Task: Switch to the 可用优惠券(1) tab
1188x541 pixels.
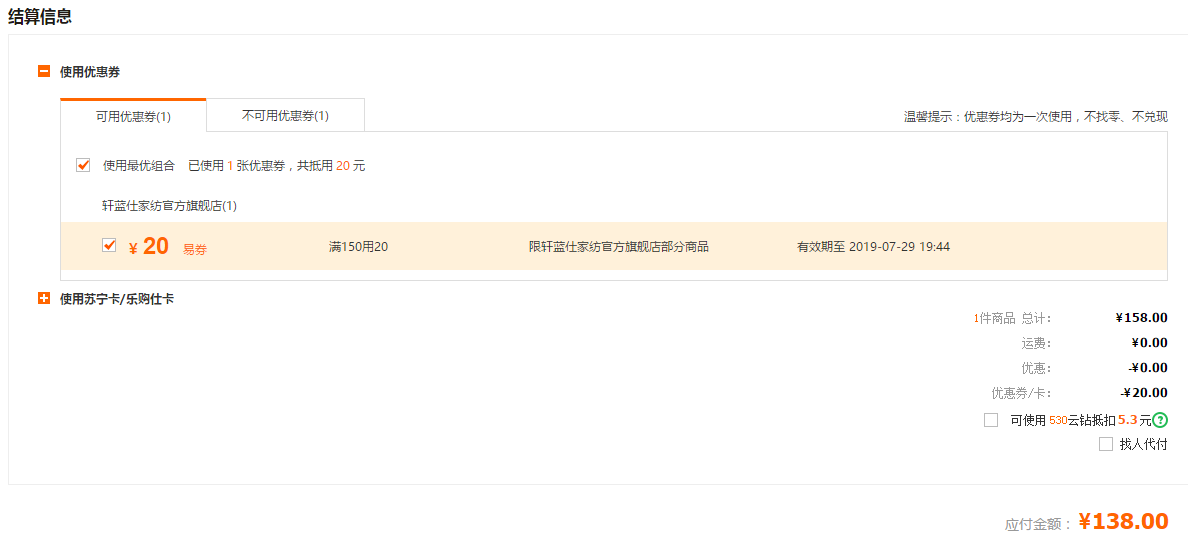Action: click(133, 116)
